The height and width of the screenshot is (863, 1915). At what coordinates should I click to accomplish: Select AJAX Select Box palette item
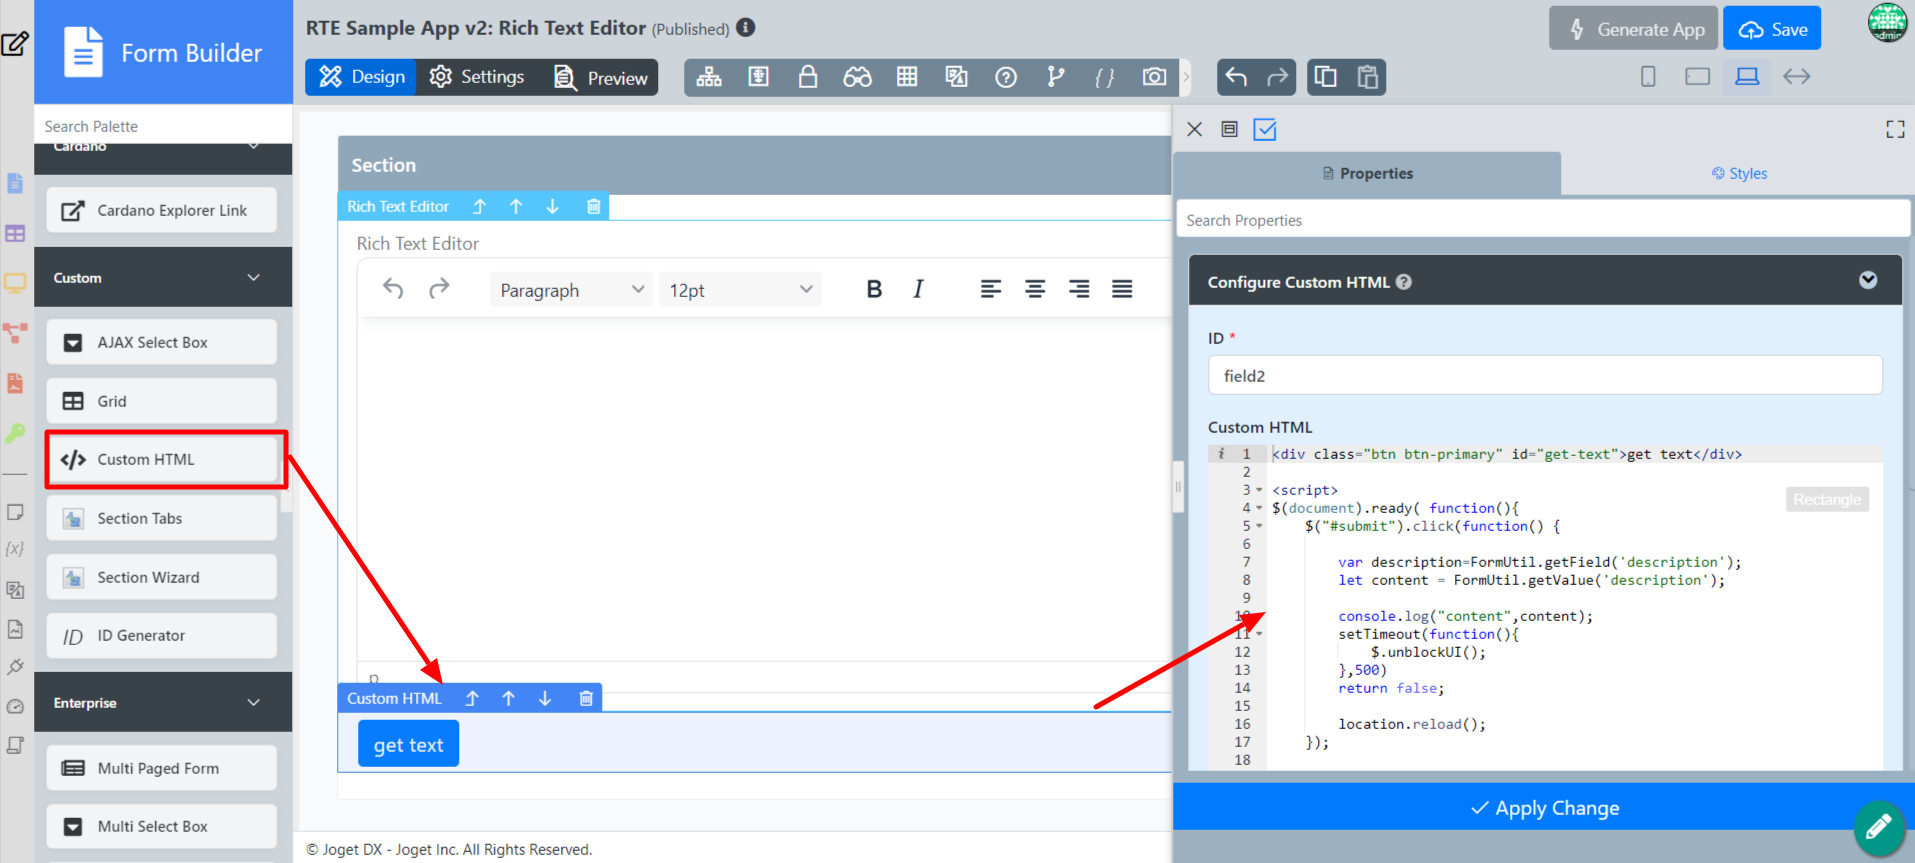point(162,342)
